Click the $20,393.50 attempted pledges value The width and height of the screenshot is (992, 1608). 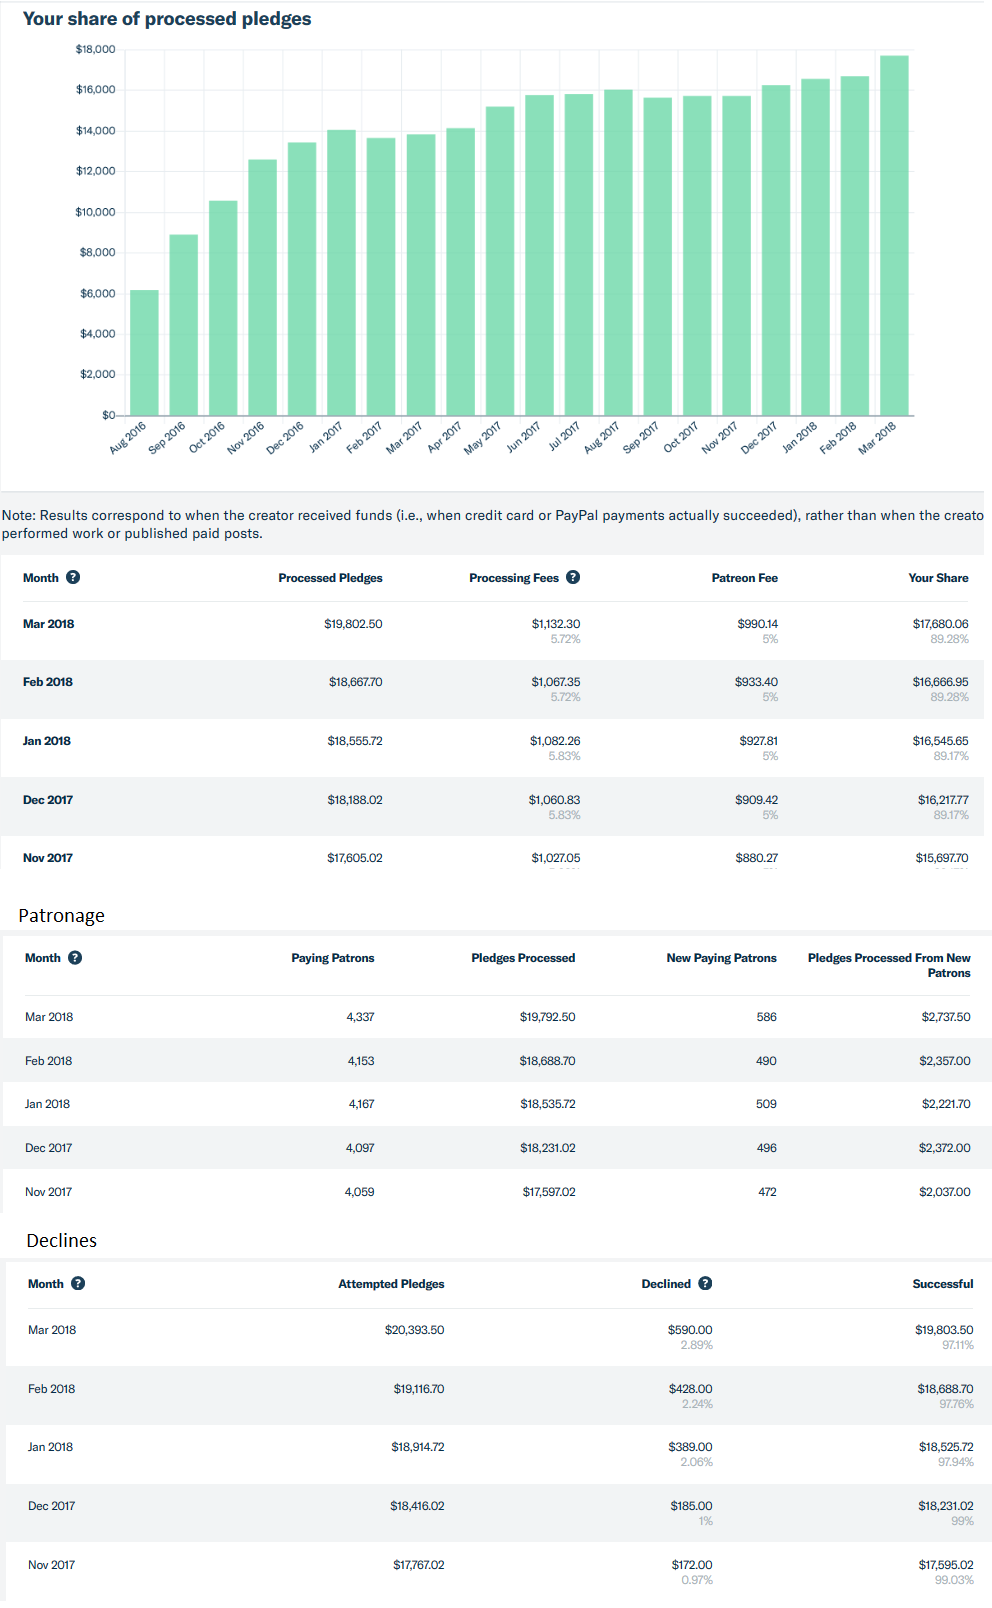(x=414, y=1330)
